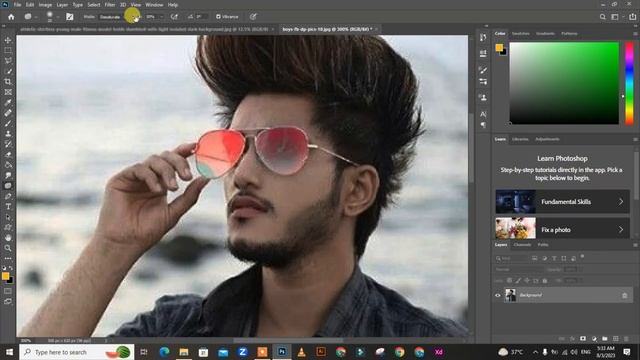Open the Tool Preset picker dropdown arrow
Viewport: 640px width, 360px height.
tap(36, 17)
